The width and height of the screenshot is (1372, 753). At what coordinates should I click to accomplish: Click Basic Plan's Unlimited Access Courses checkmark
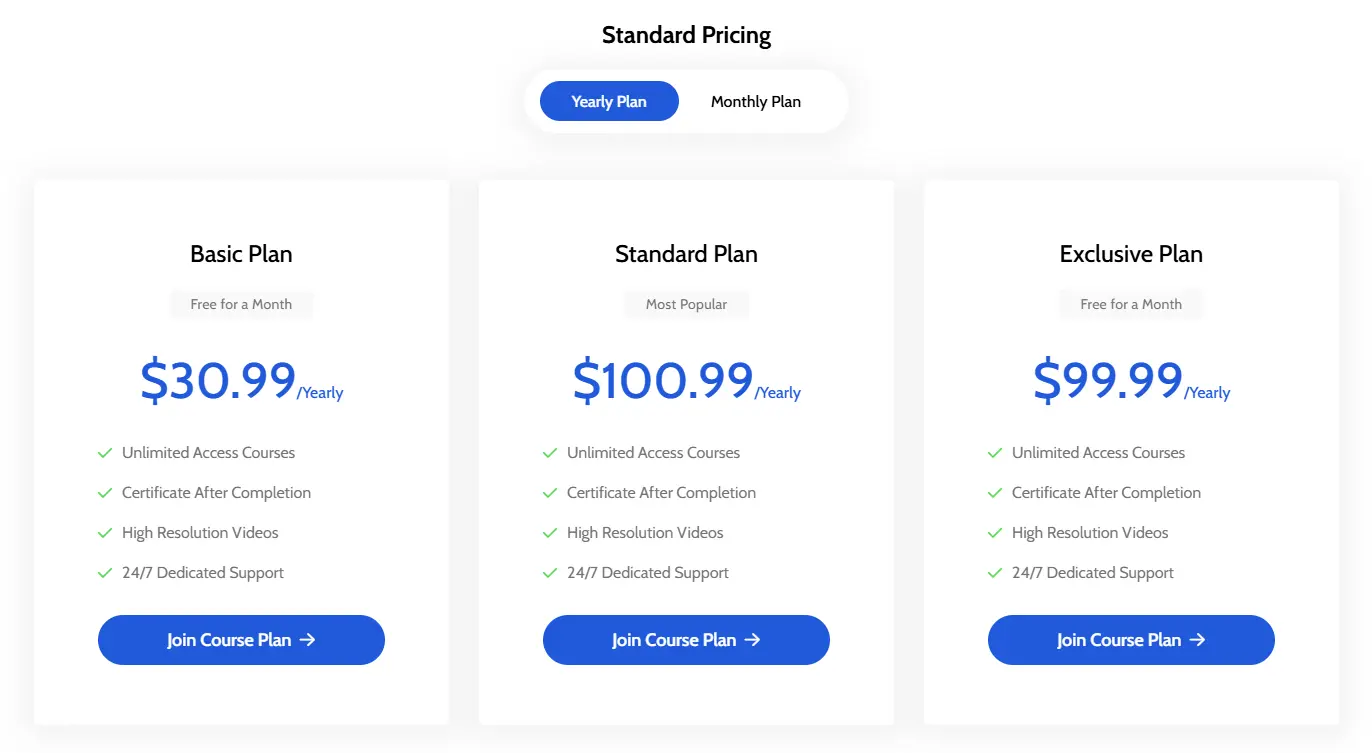click(x=105, y=453)
